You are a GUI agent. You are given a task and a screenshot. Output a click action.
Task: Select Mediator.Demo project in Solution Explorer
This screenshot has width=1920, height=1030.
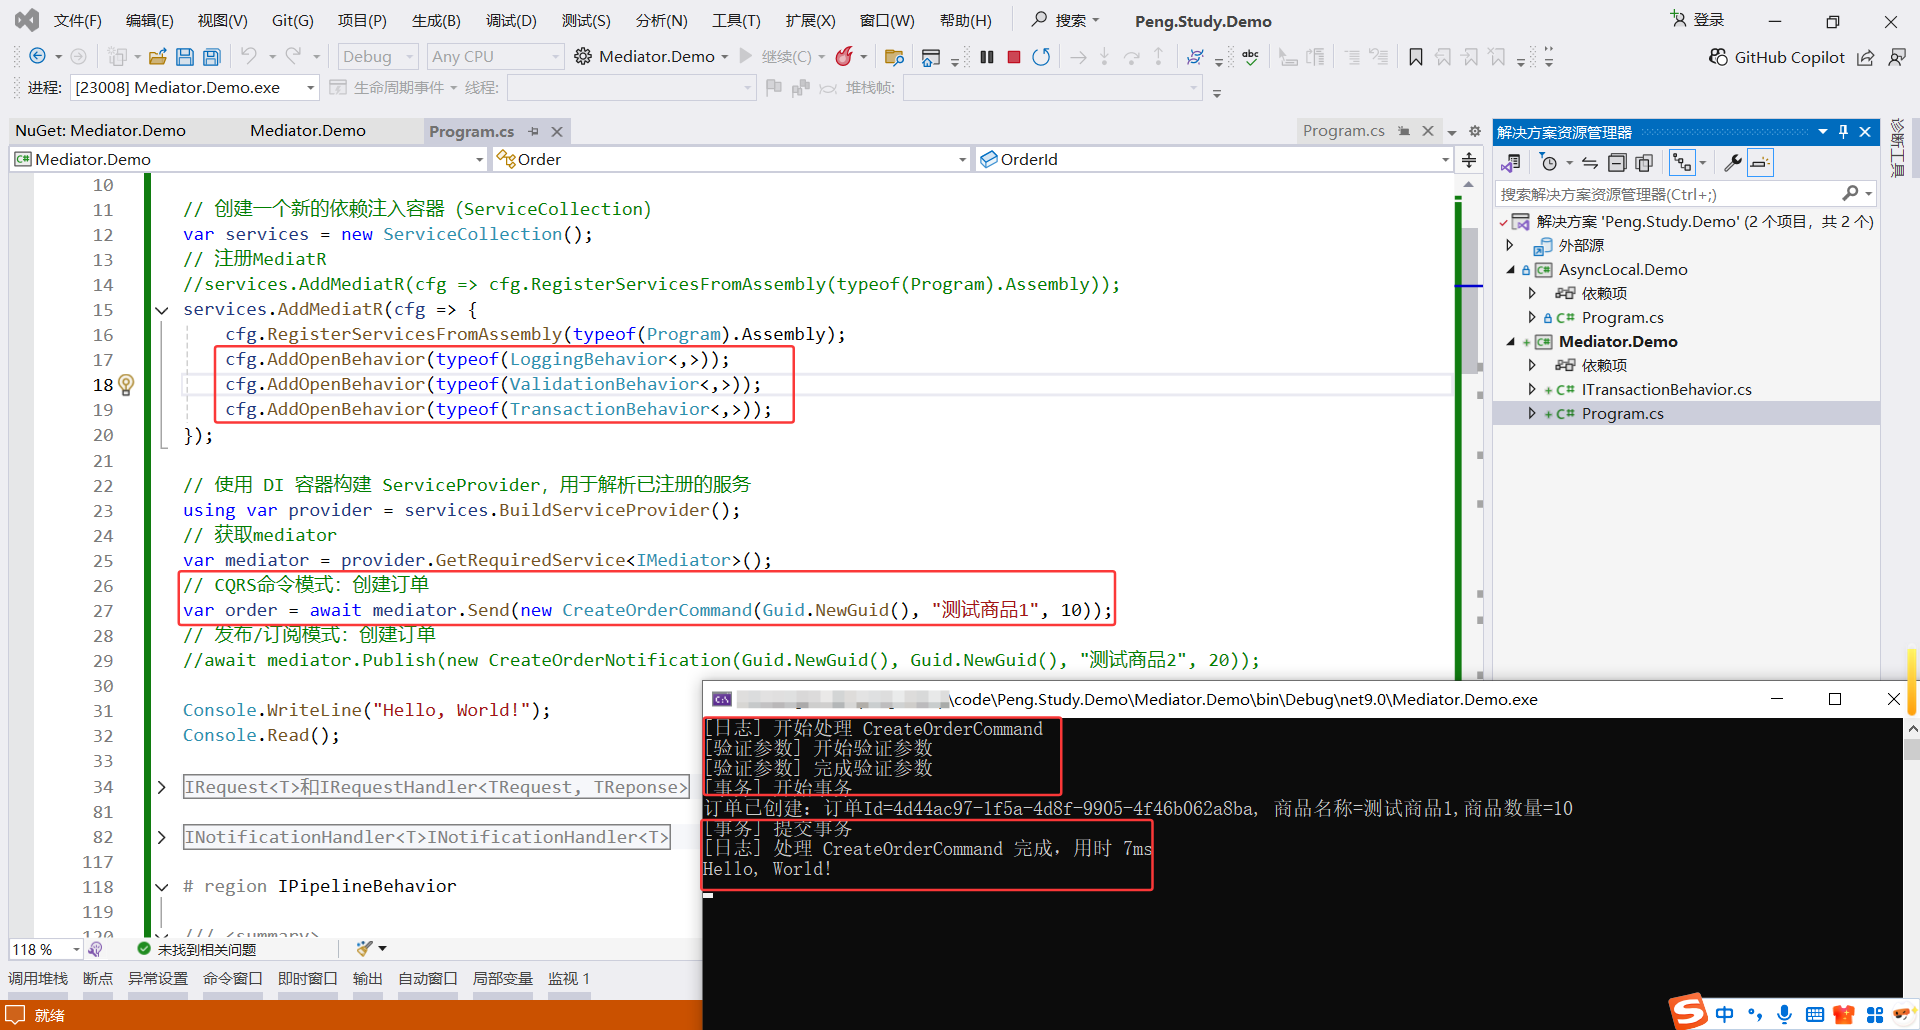(1617, 341)
